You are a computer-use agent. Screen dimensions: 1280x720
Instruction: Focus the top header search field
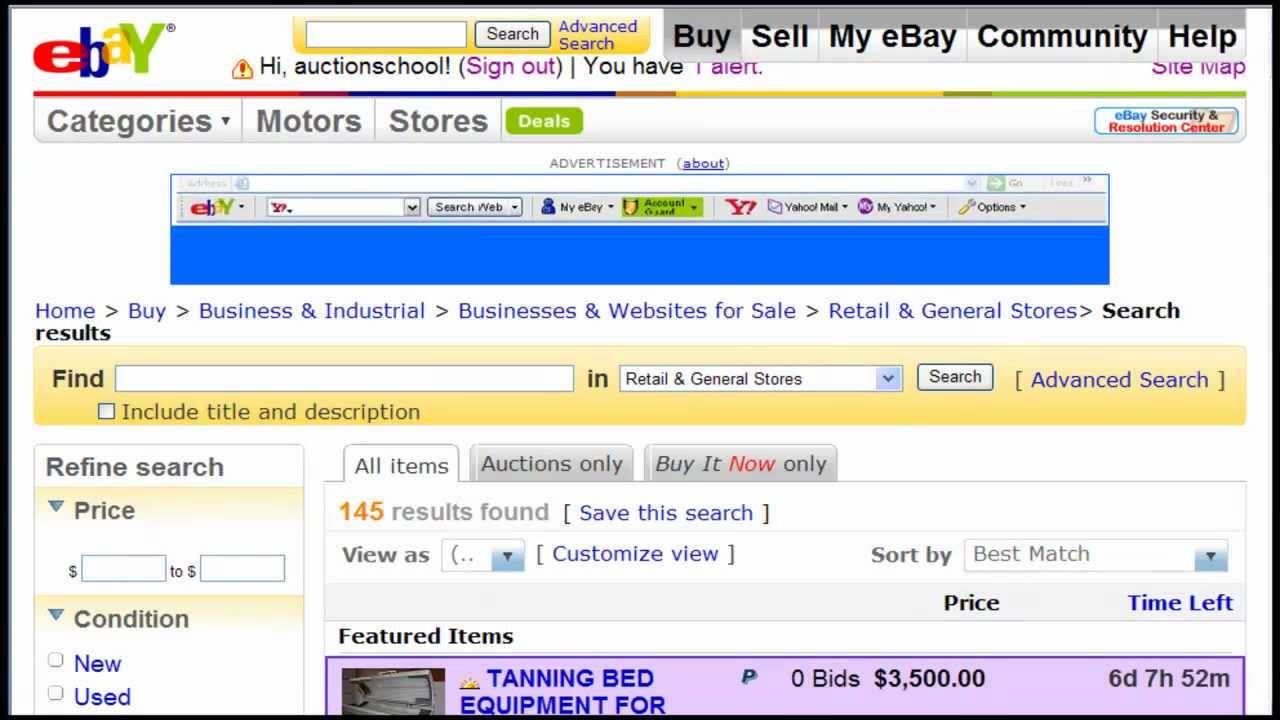tap(386, 34)
